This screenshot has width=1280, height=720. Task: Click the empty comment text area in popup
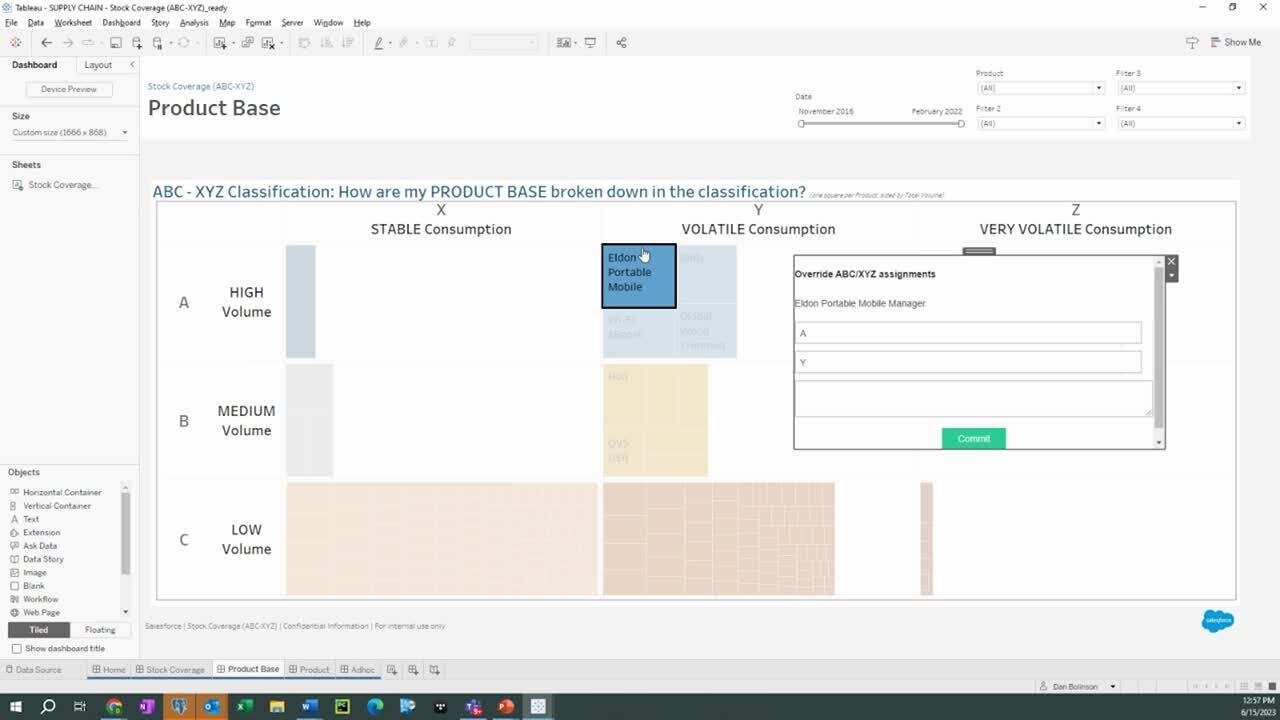(973, 398)
